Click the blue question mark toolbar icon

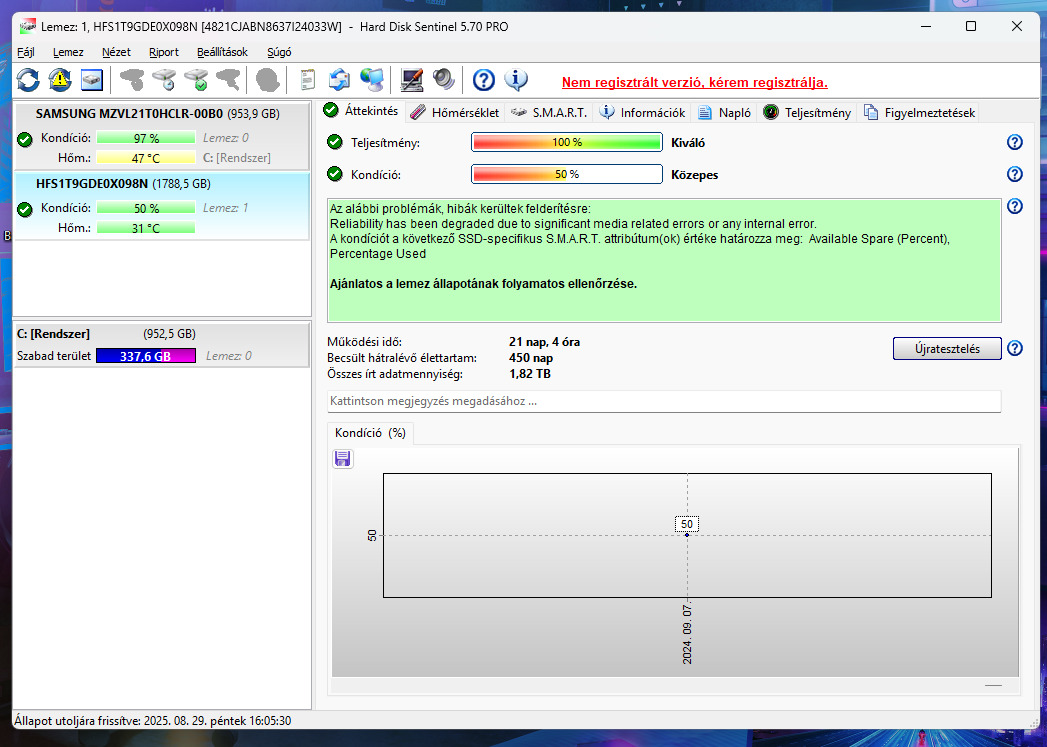click(x=483, y=80)
